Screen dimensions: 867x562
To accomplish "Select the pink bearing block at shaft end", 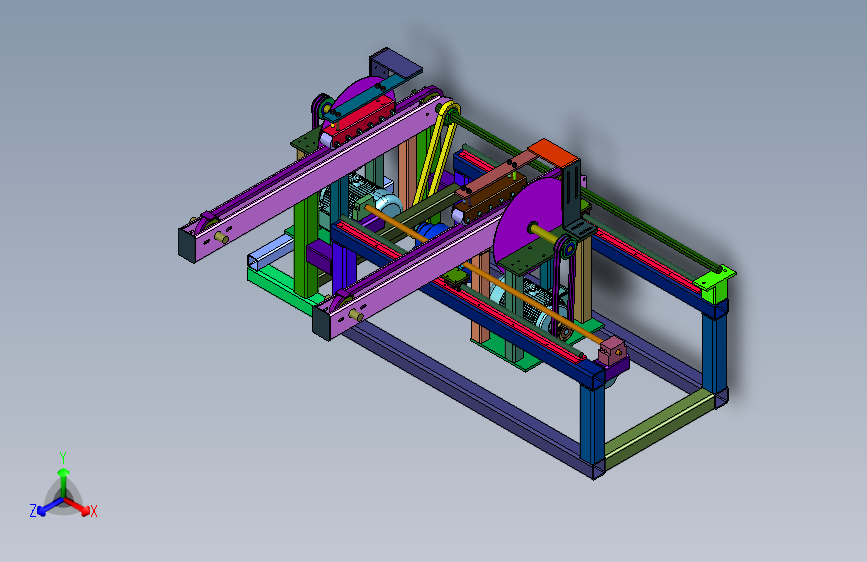I will (613, 351).
